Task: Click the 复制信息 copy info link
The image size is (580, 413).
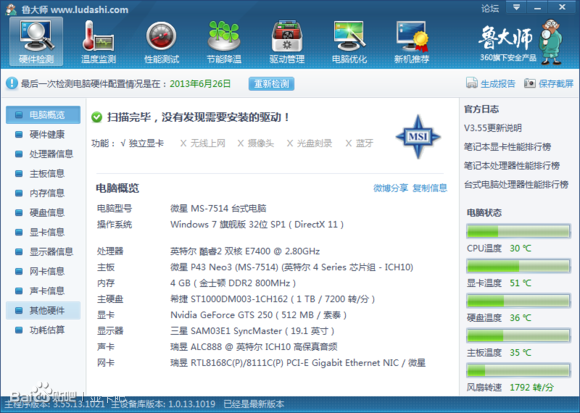Action: [x=430, y=188]
